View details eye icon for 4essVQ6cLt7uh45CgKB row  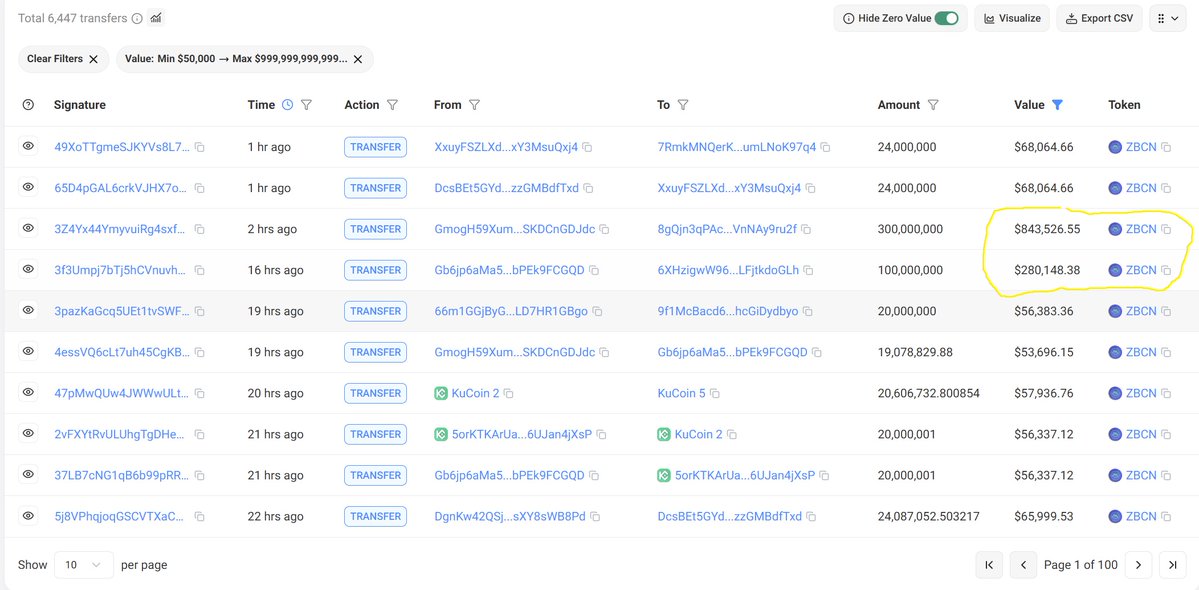pos(28,351)
